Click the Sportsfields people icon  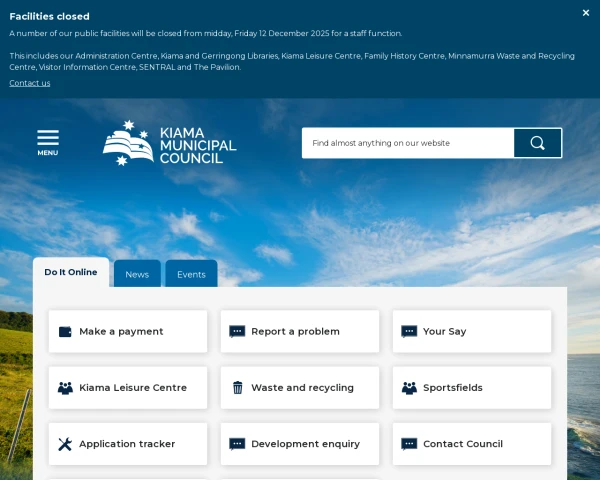(x=409, y=388)
